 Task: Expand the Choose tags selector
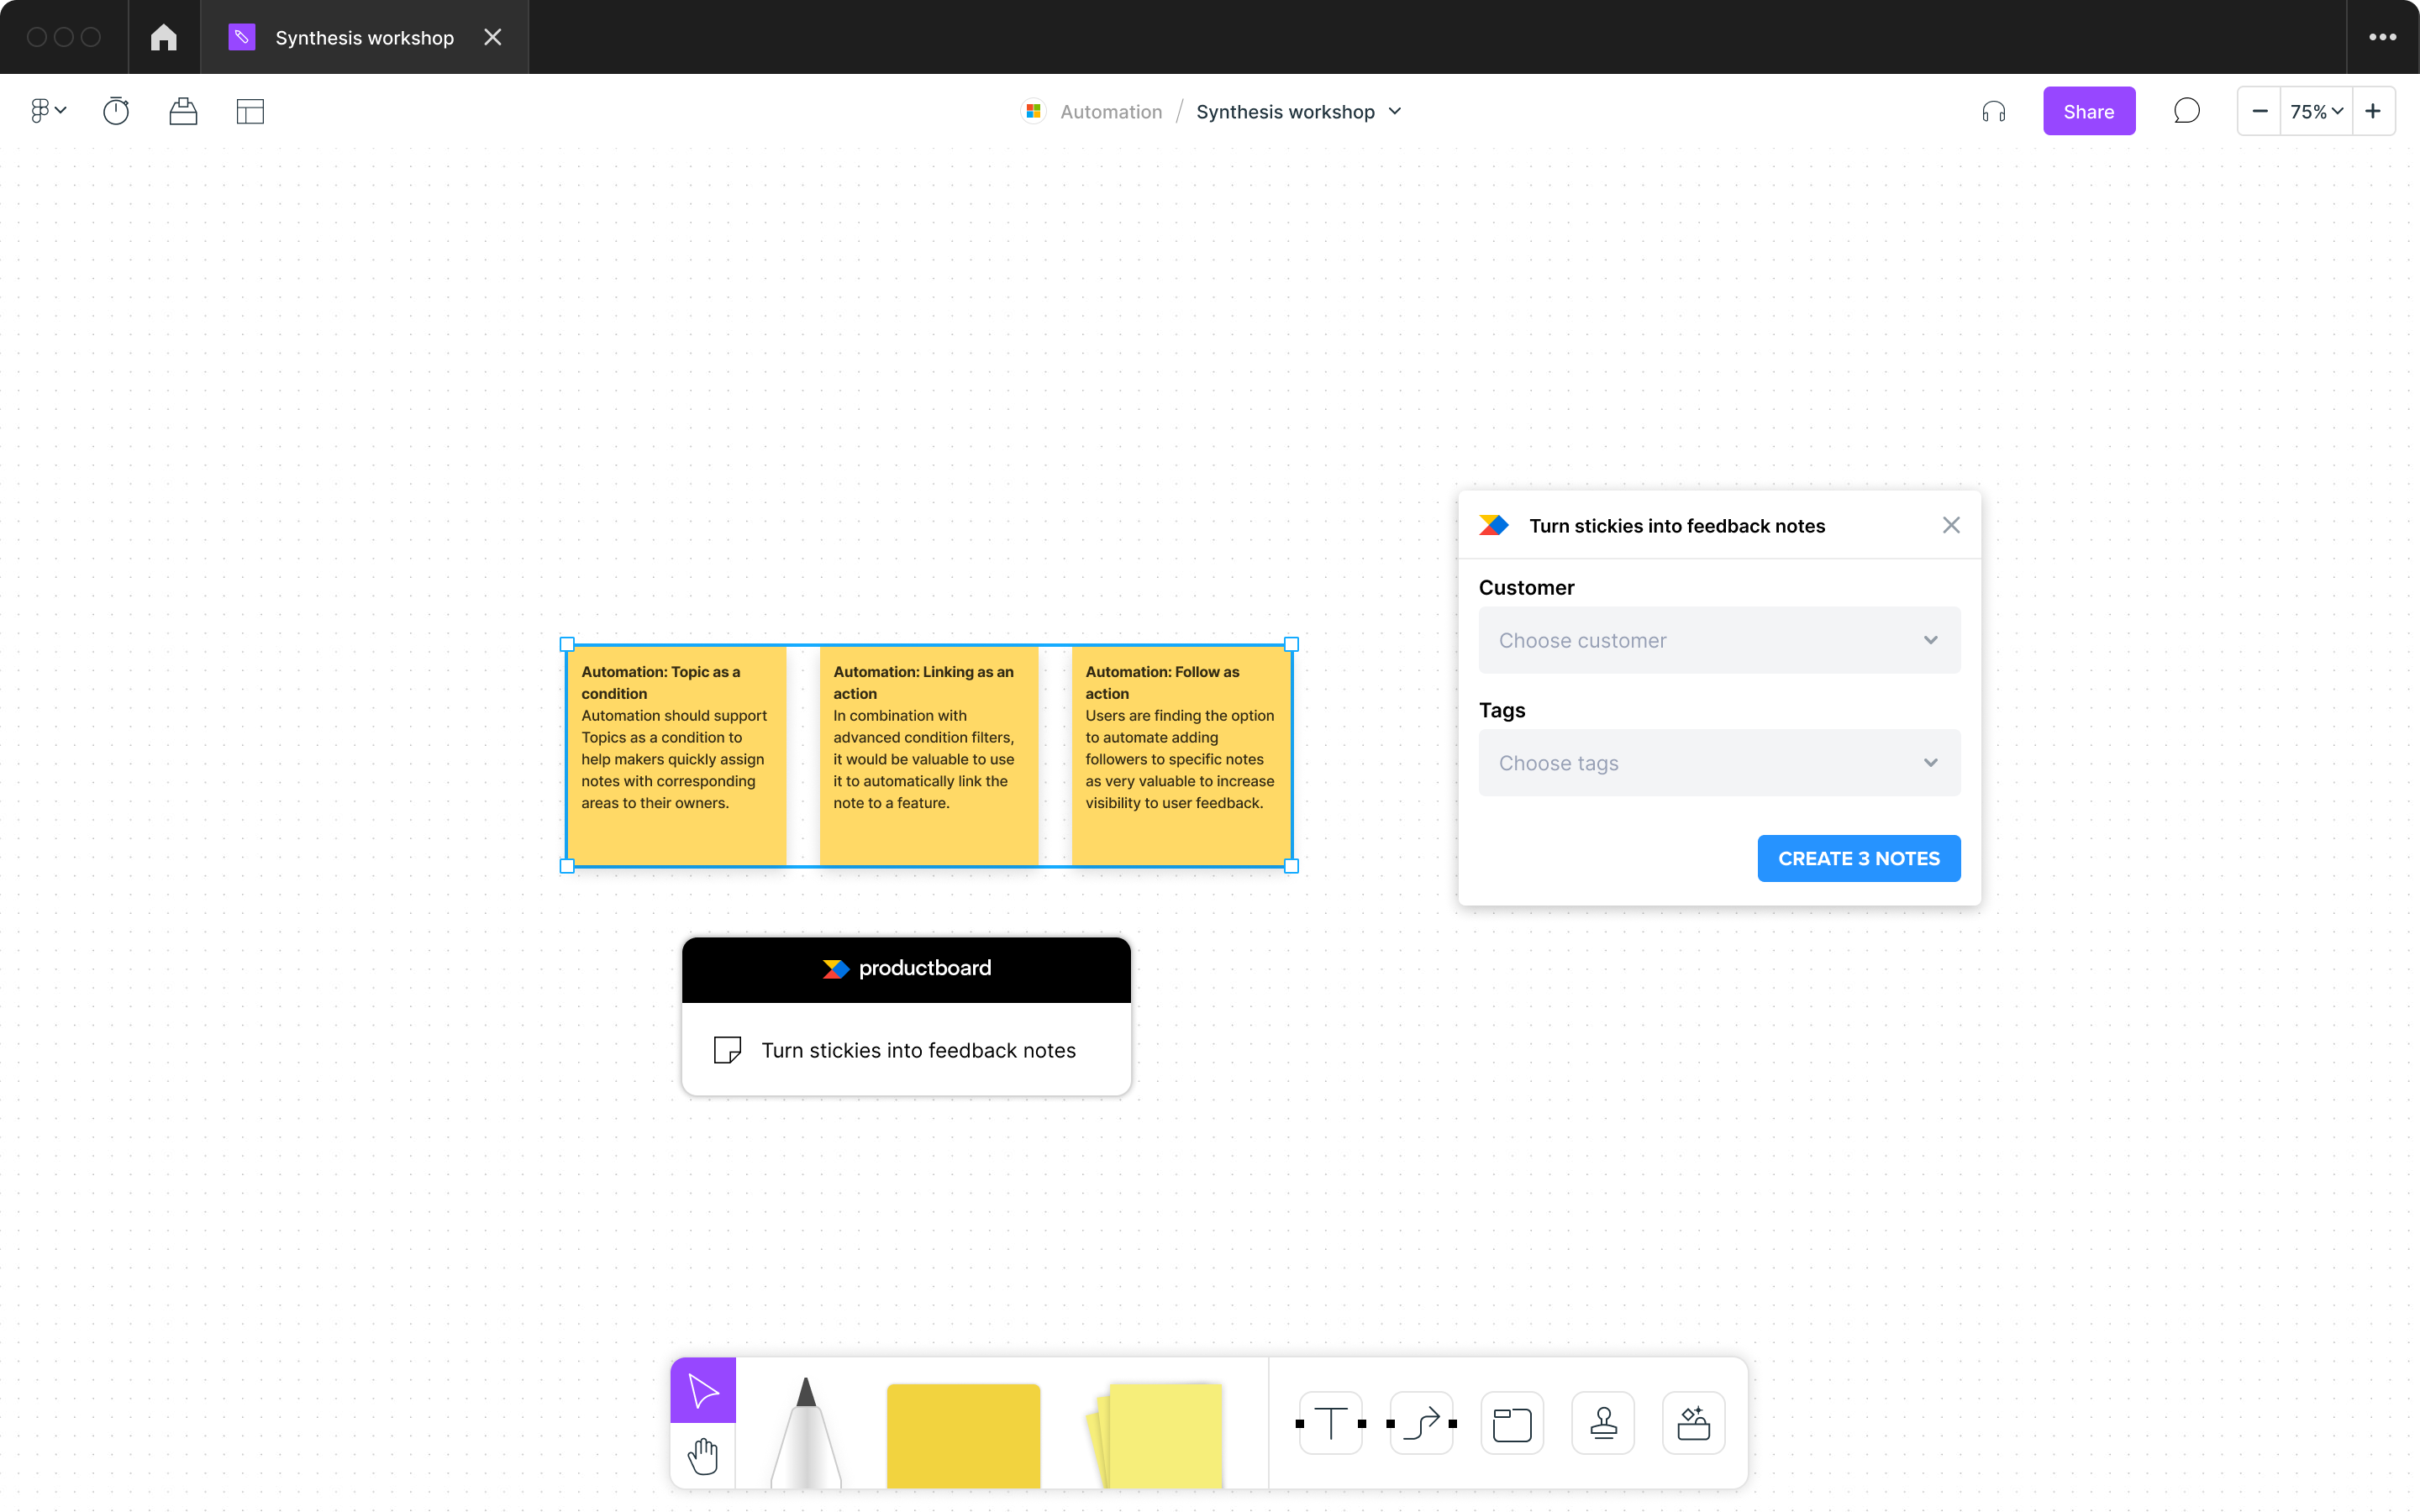click(1718, 762)
